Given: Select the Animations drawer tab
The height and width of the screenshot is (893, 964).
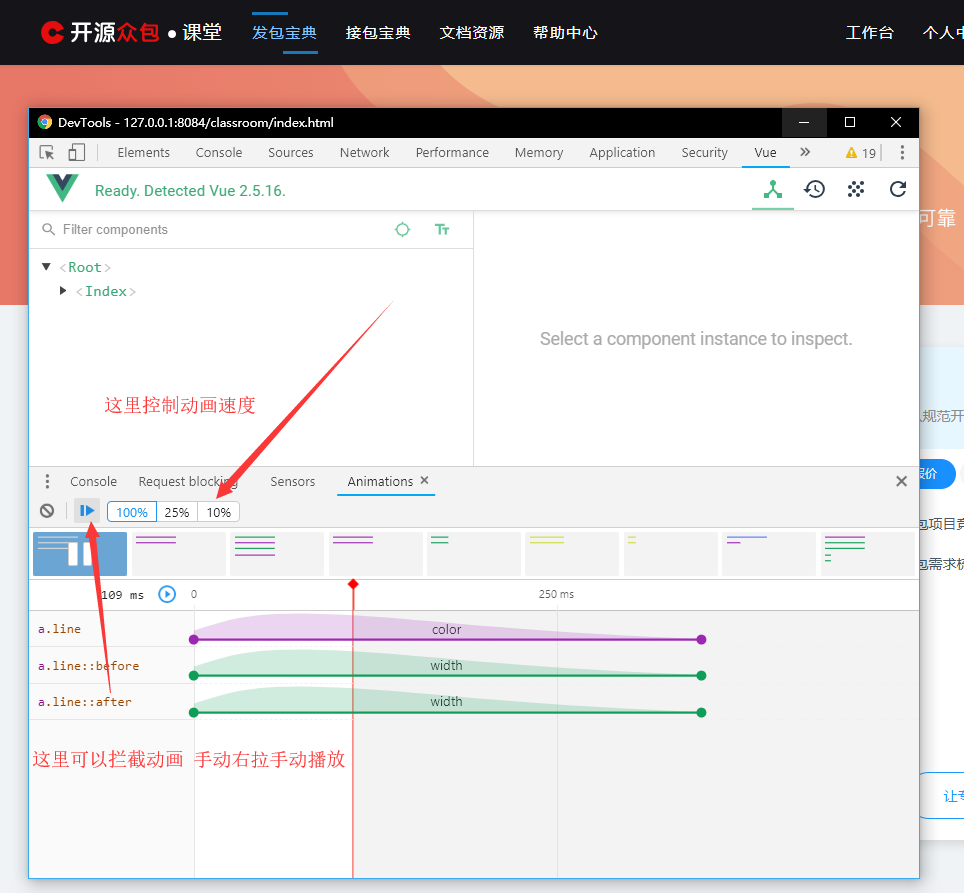Looking at the screenshot, I should coord(380,481).
